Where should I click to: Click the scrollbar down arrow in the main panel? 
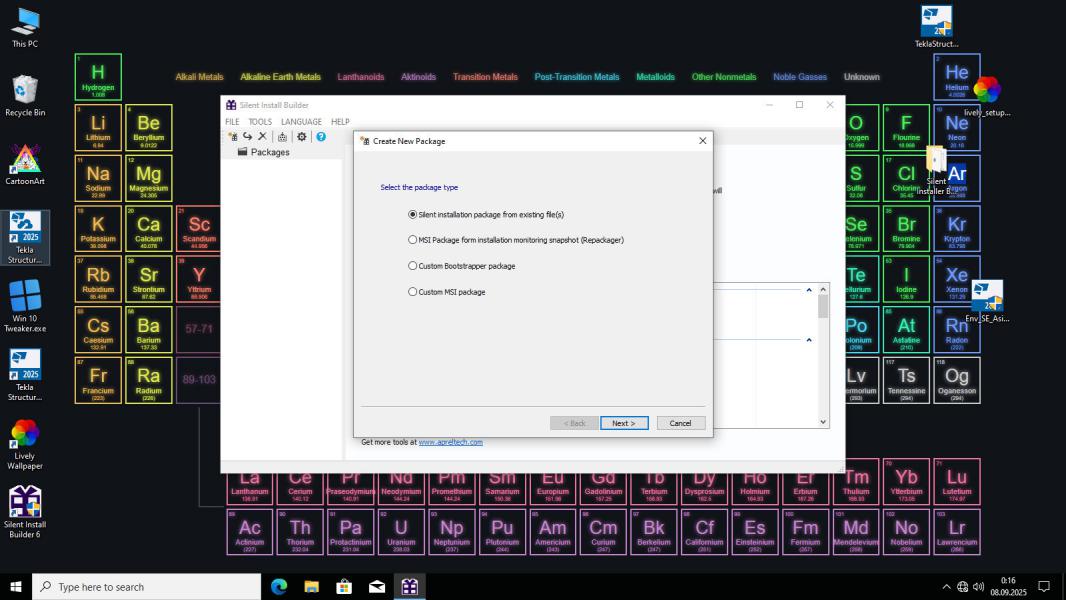tap(823, 422)
